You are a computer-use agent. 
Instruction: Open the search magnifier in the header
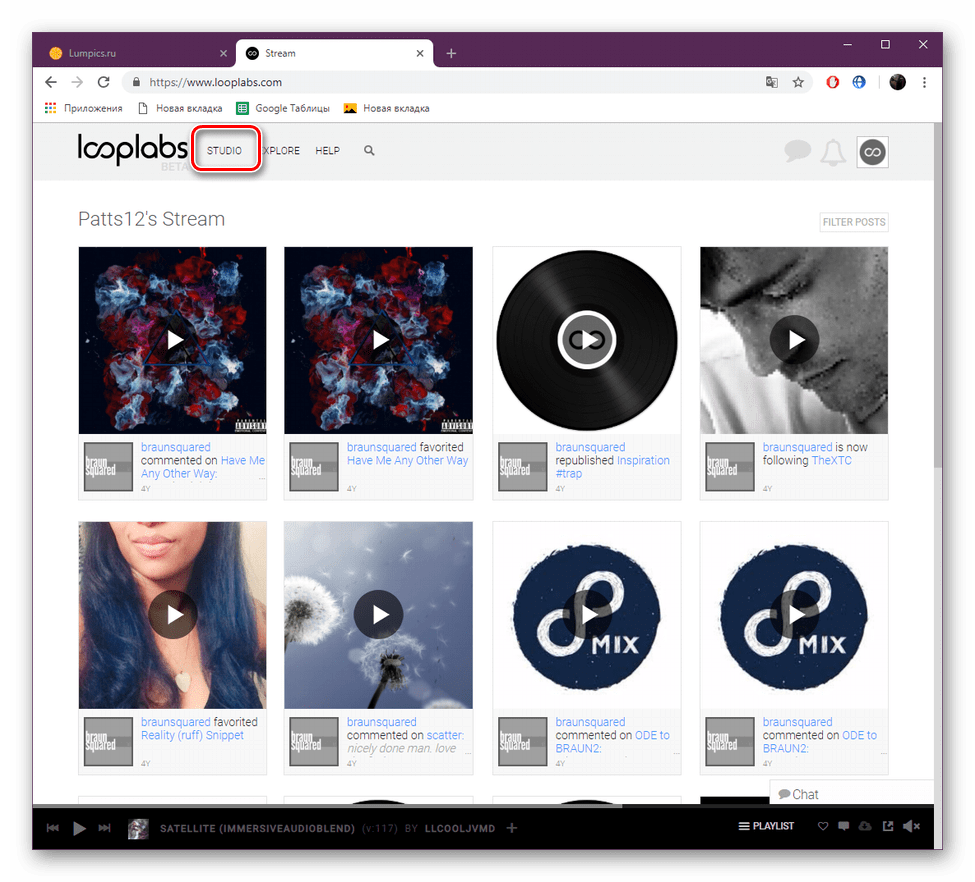click(369, 151)
